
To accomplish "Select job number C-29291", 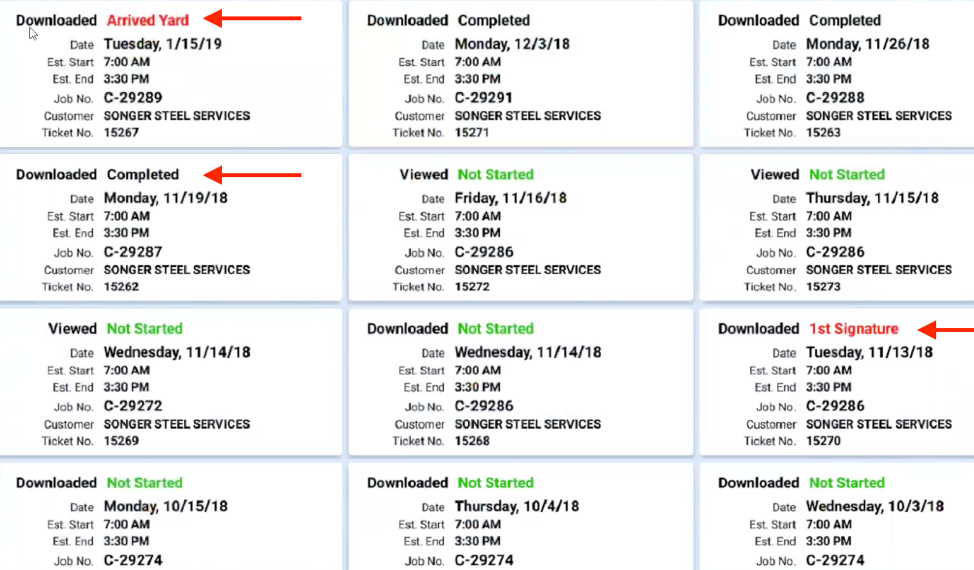I will [x=484, y=97].
